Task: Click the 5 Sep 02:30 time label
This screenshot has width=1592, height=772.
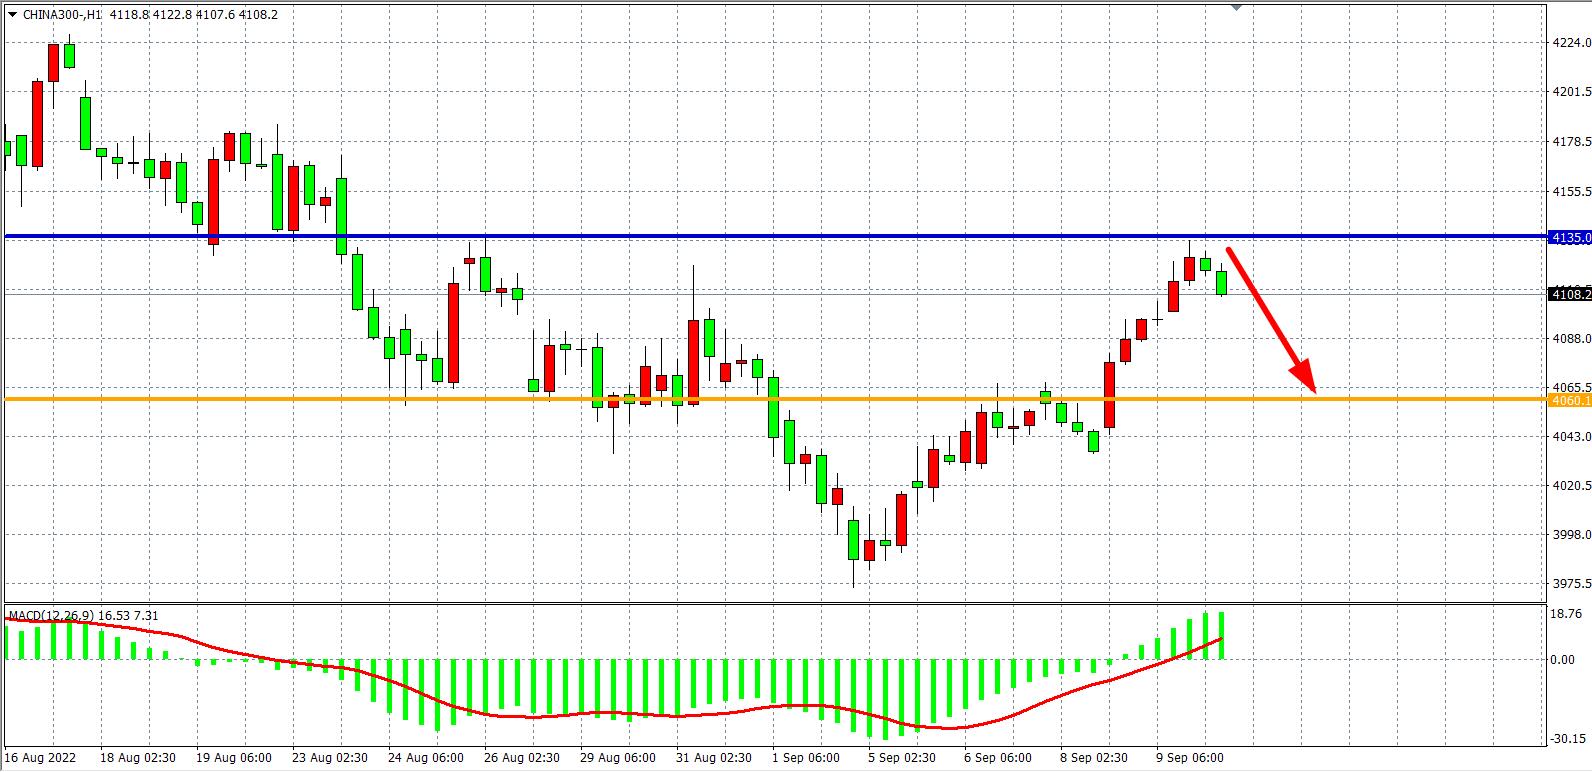Action: [902, 758]
